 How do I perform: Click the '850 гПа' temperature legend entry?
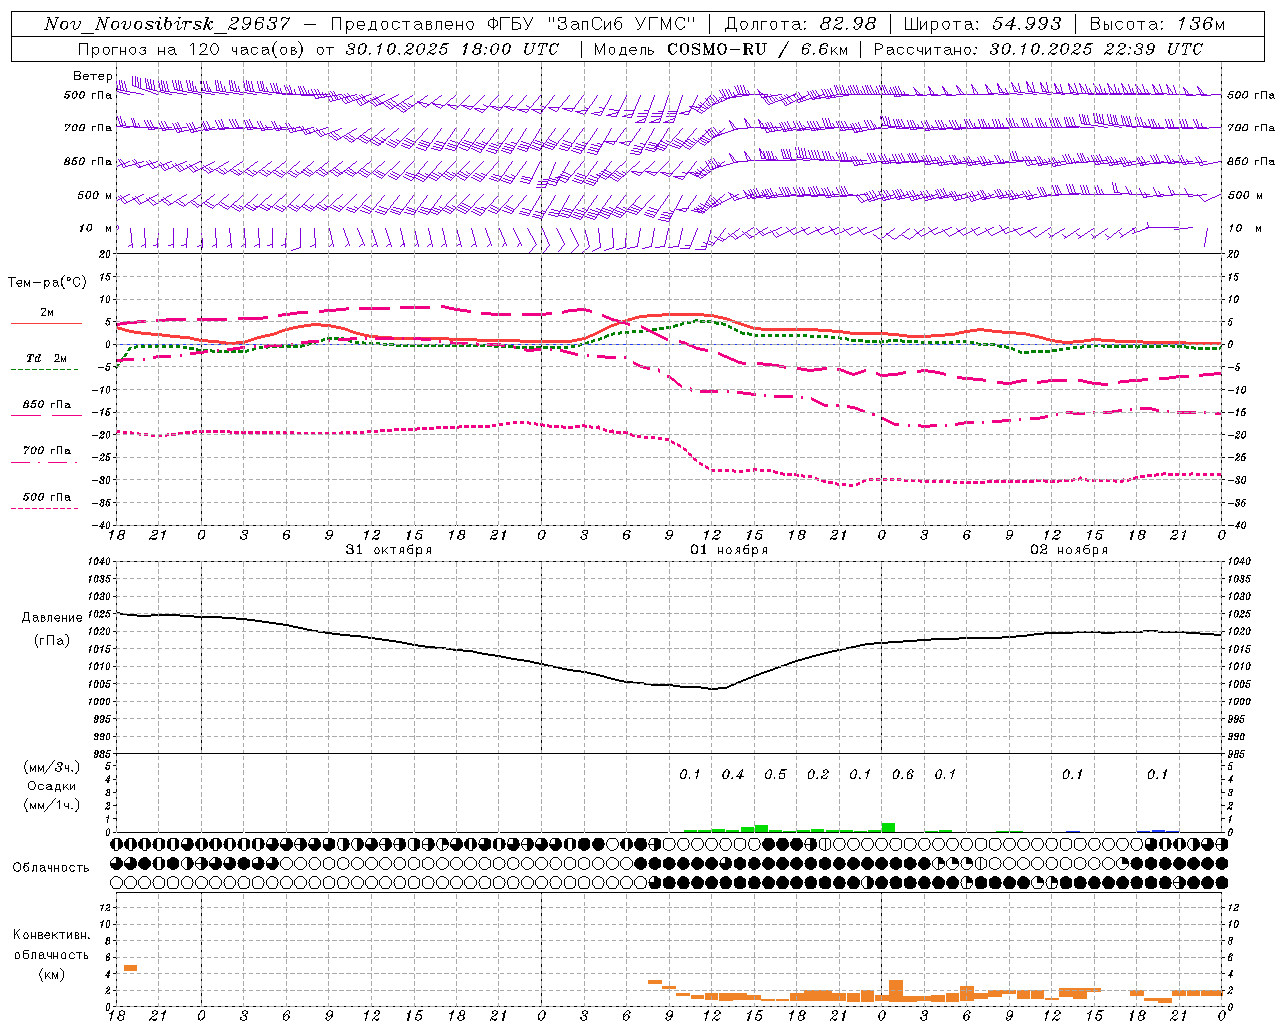(46, 404)
